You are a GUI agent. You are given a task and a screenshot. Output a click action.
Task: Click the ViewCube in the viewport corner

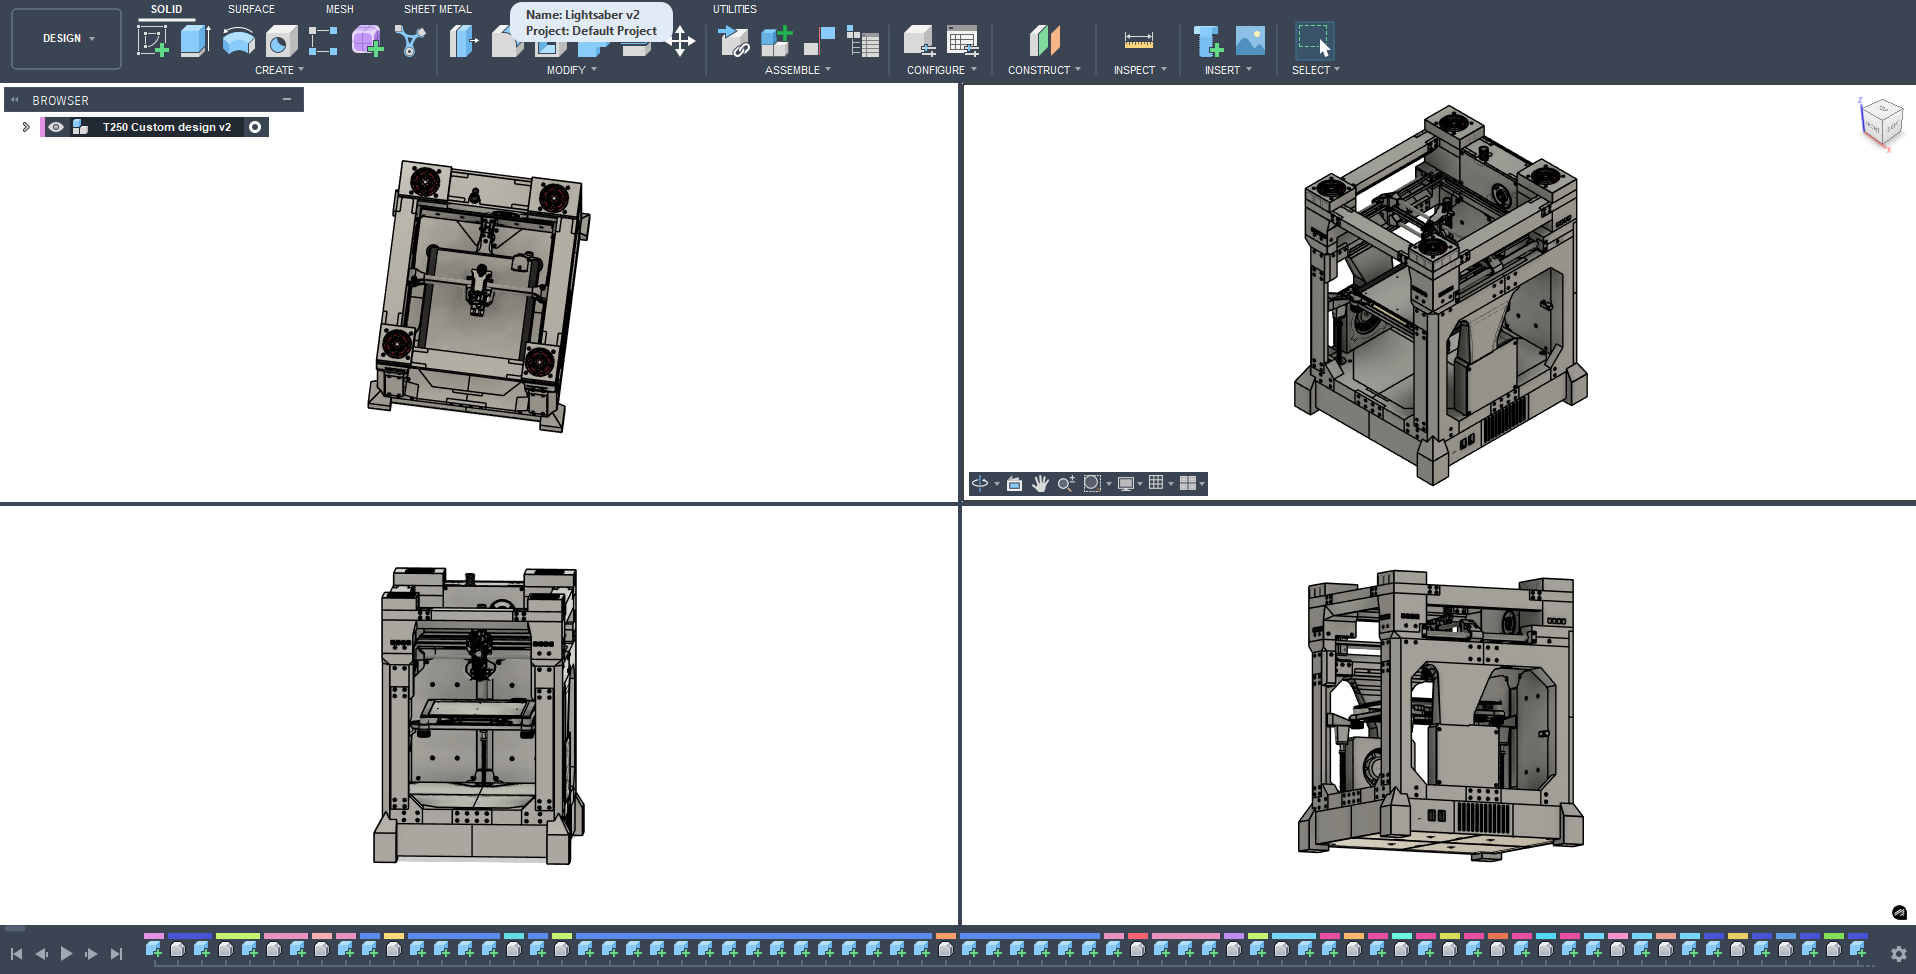click(x=1880, y=122)
